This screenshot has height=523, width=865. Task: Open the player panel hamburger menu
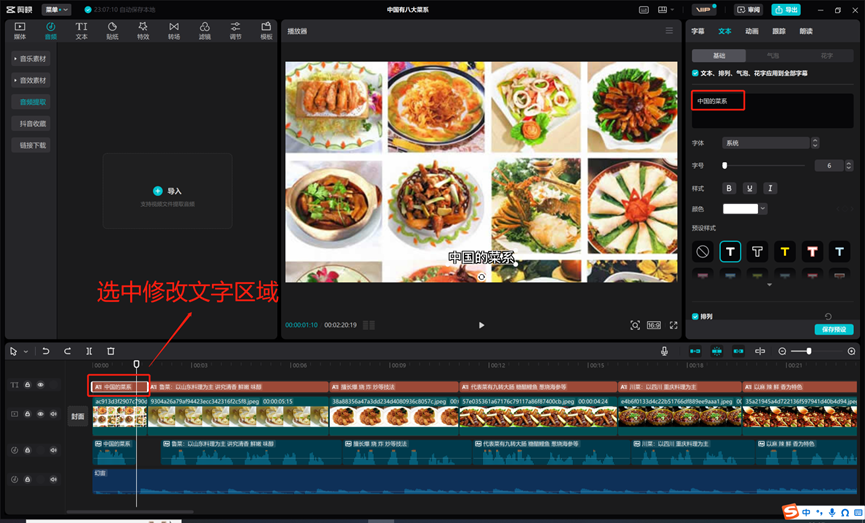669,31
